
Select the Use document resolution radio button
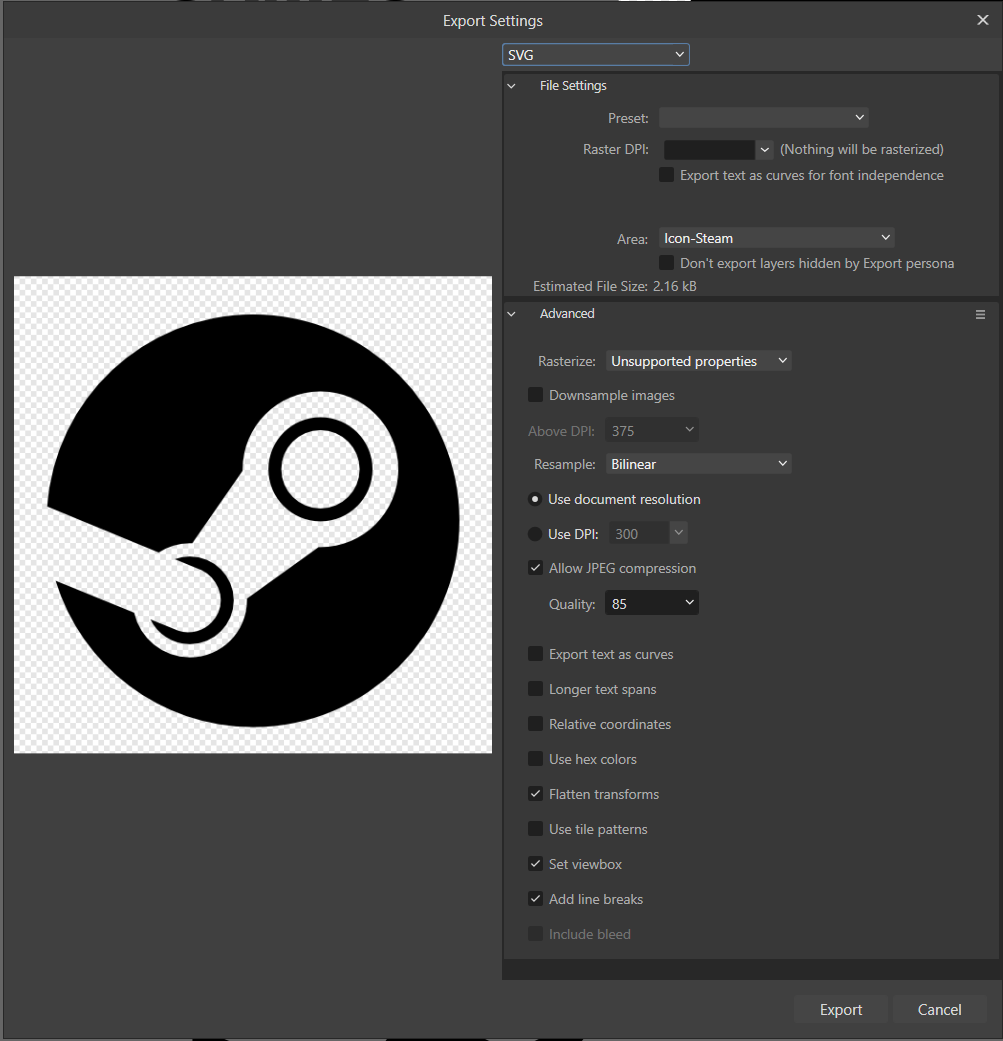tap(534, 499)
